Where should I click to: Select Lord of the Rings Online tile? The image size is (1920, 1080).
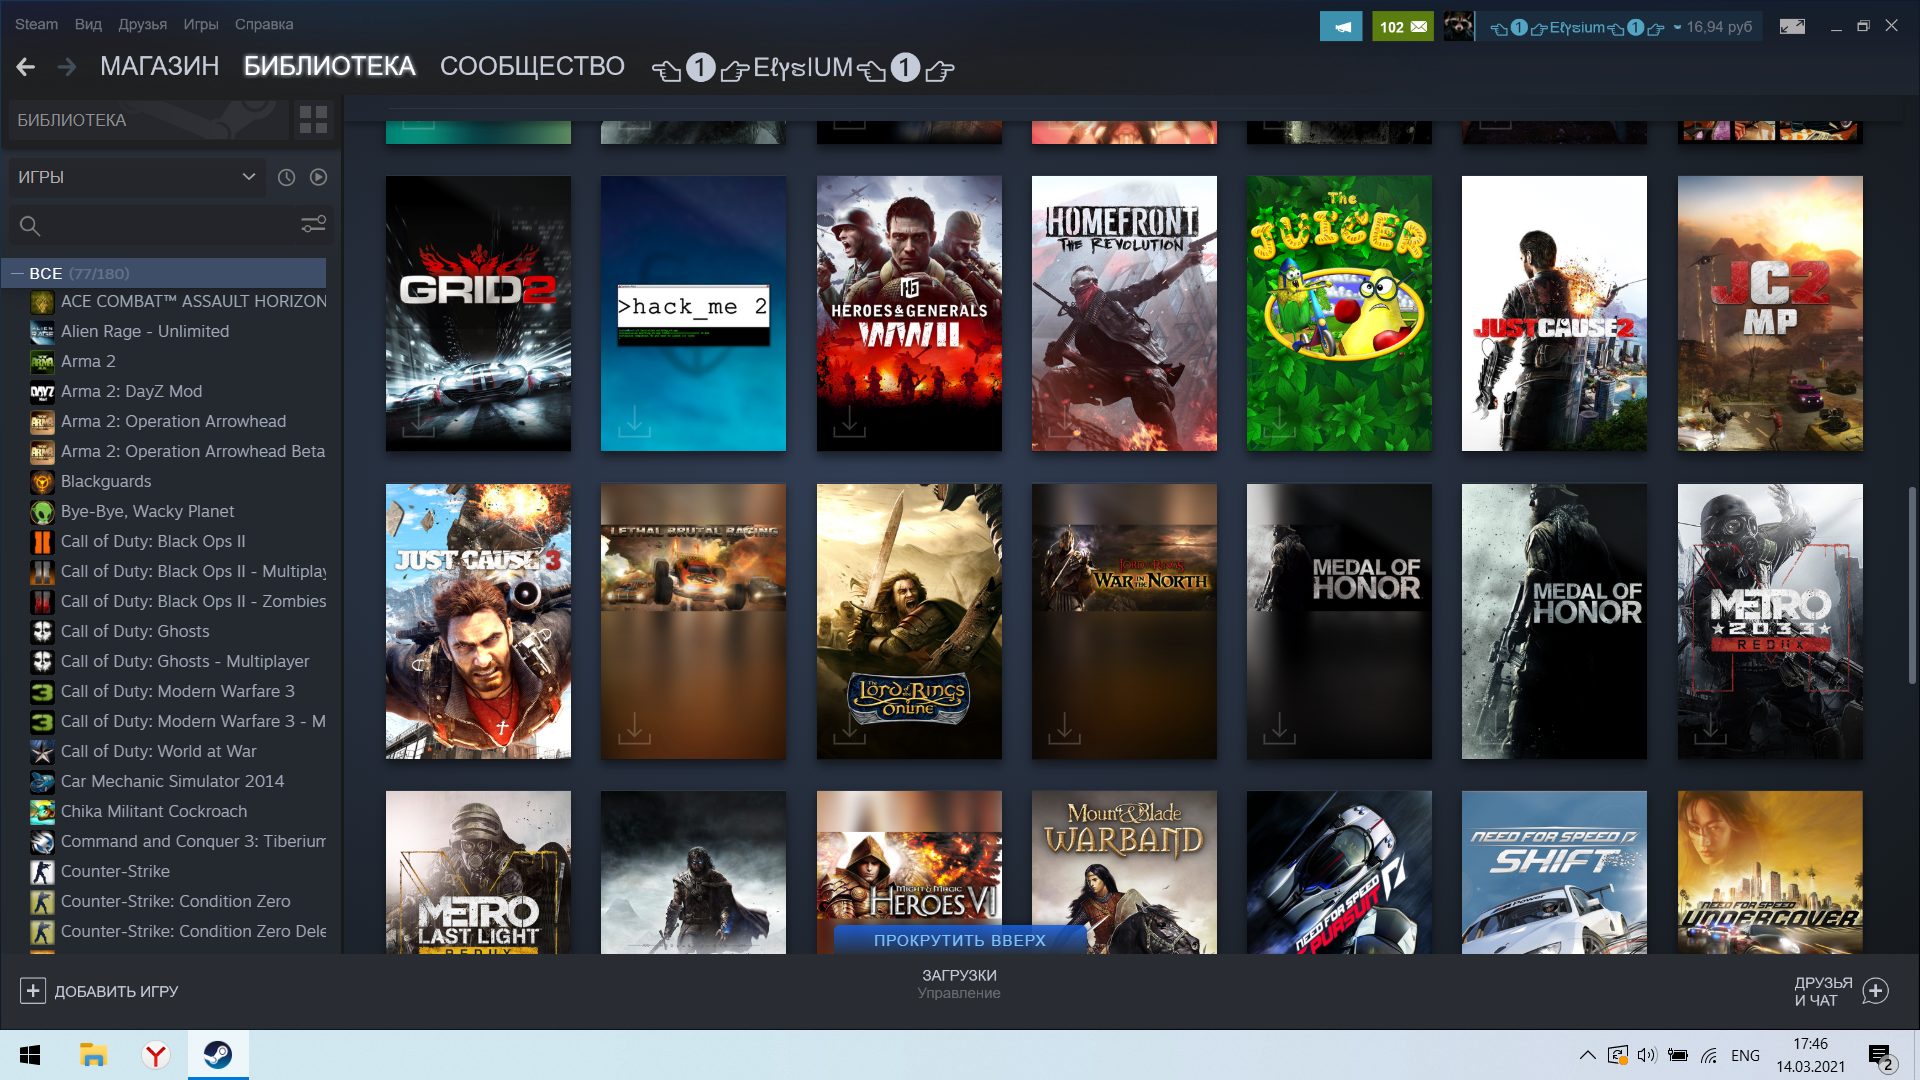click(x=909, y=621)
